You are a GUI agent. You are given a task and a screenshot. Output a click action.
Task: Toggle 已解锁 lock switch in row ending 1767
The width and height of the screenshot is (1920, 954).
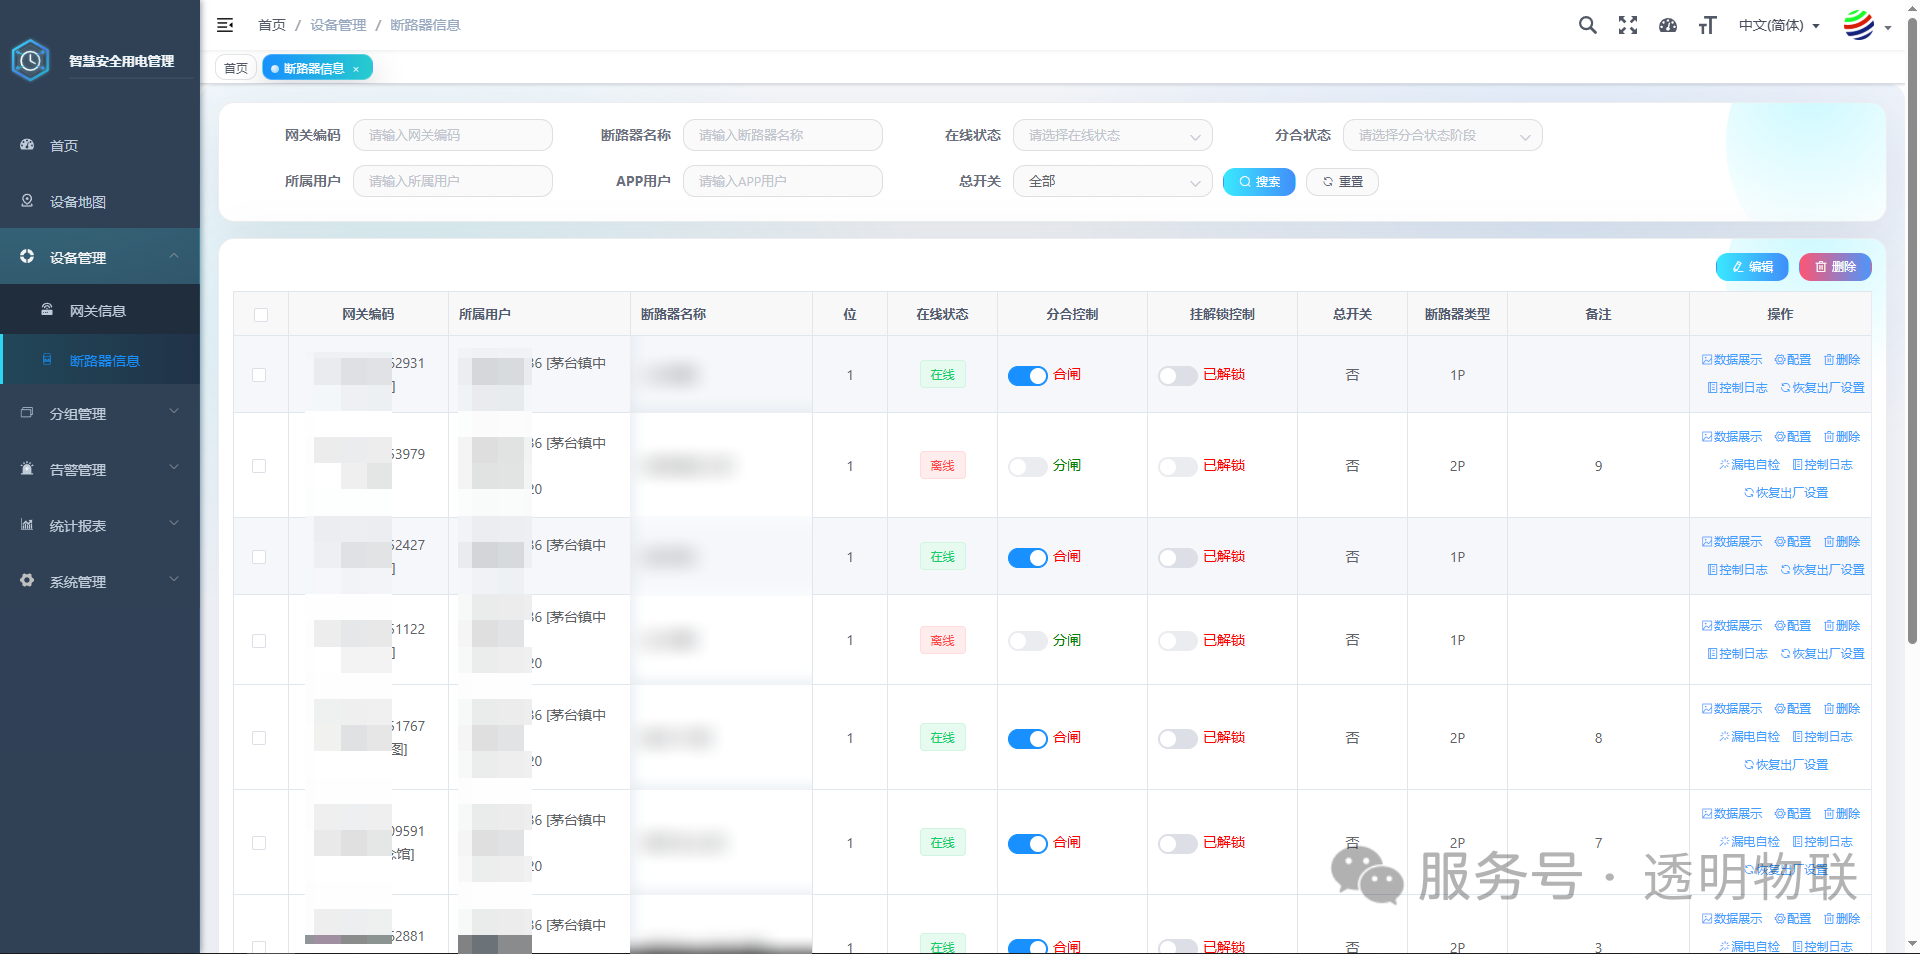point(1177,739)
